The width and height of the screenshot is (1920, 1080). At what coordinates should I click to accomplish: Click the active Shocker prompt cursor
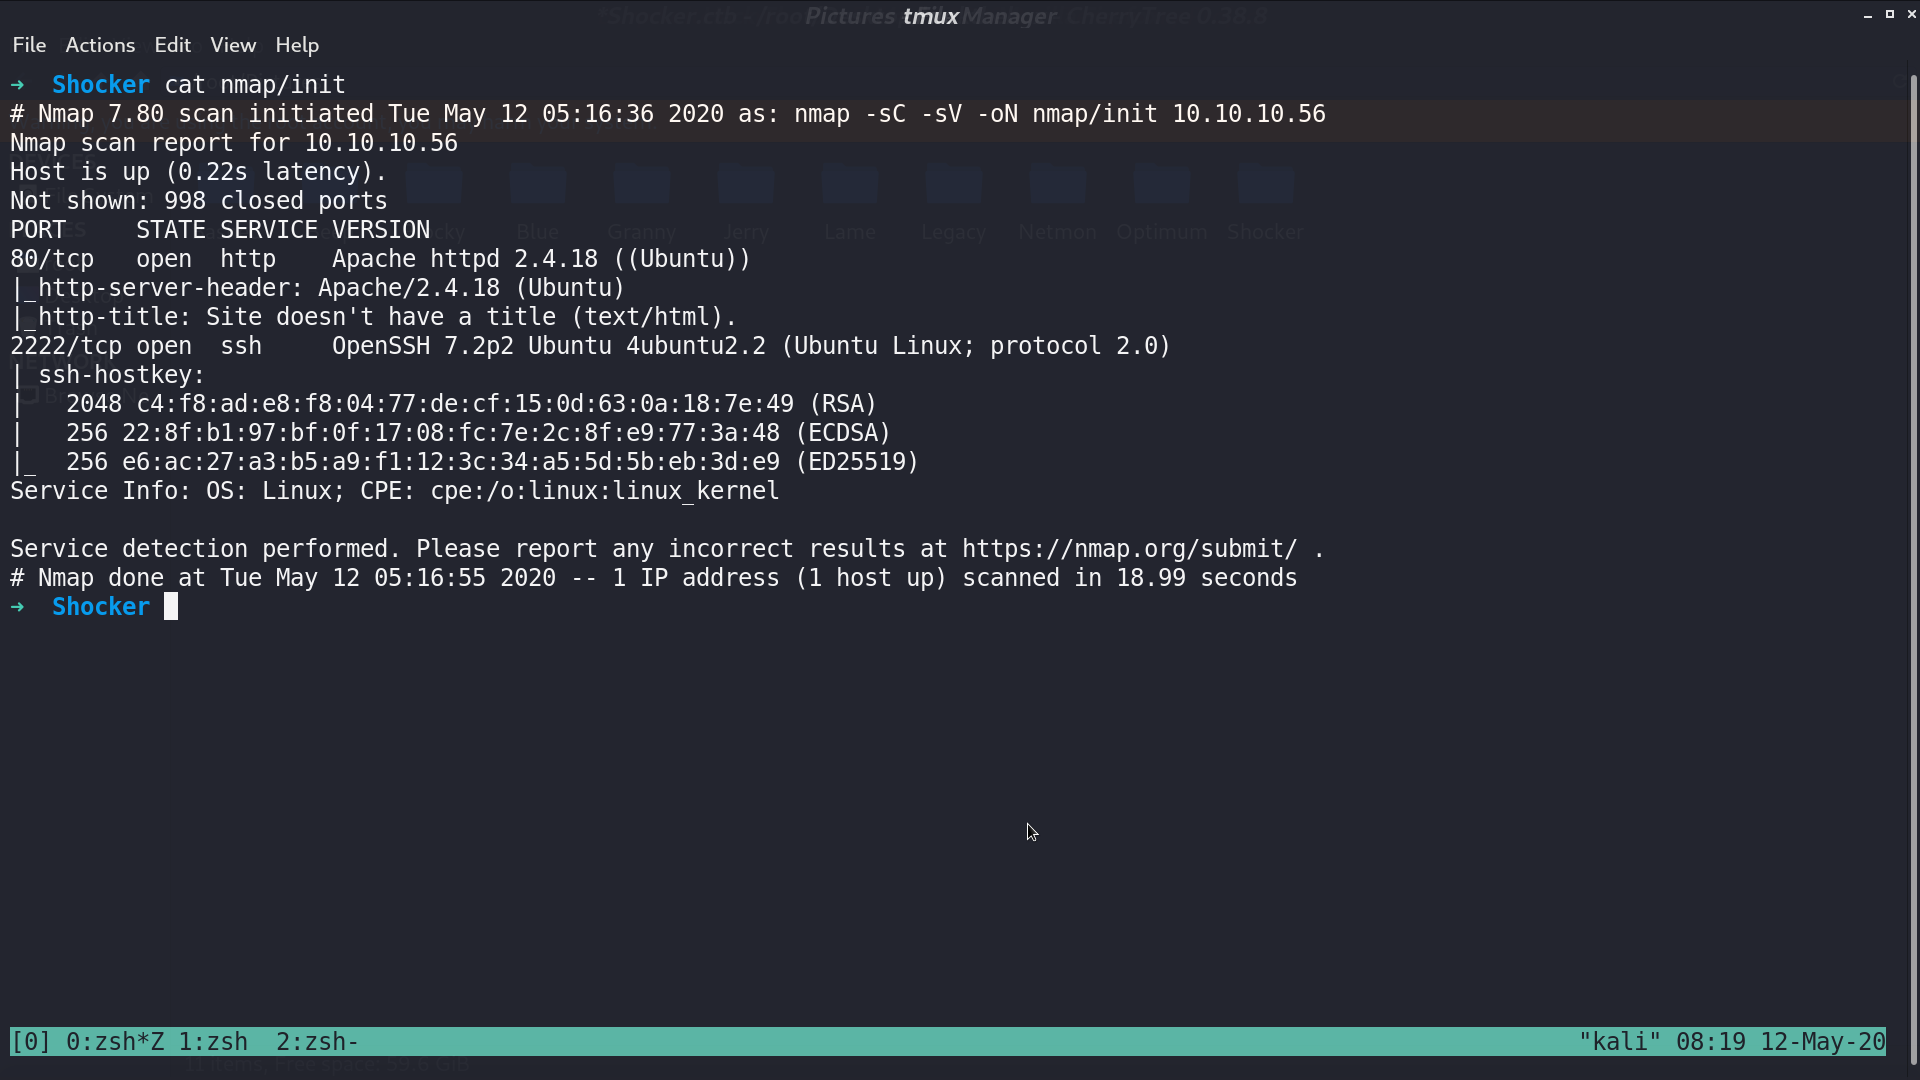(x=171, y=607)
